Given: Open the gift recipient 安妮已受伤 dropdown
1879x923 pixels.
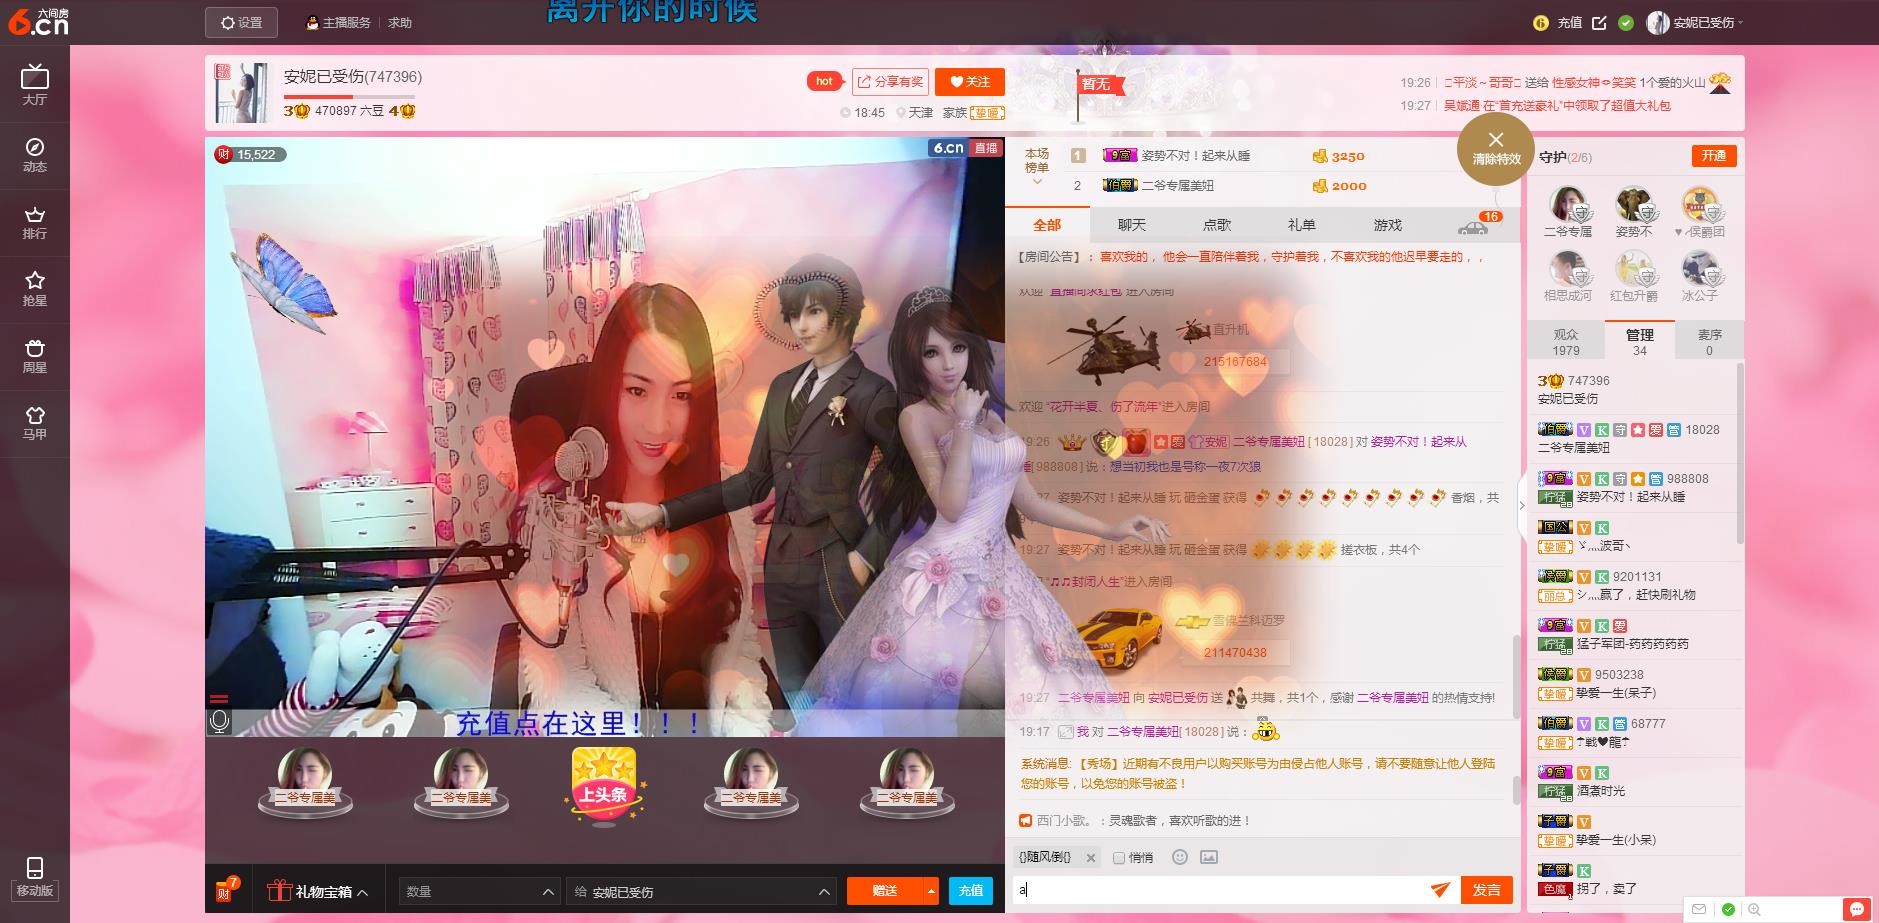Looking at the screenshot, I should pos(701,891).
